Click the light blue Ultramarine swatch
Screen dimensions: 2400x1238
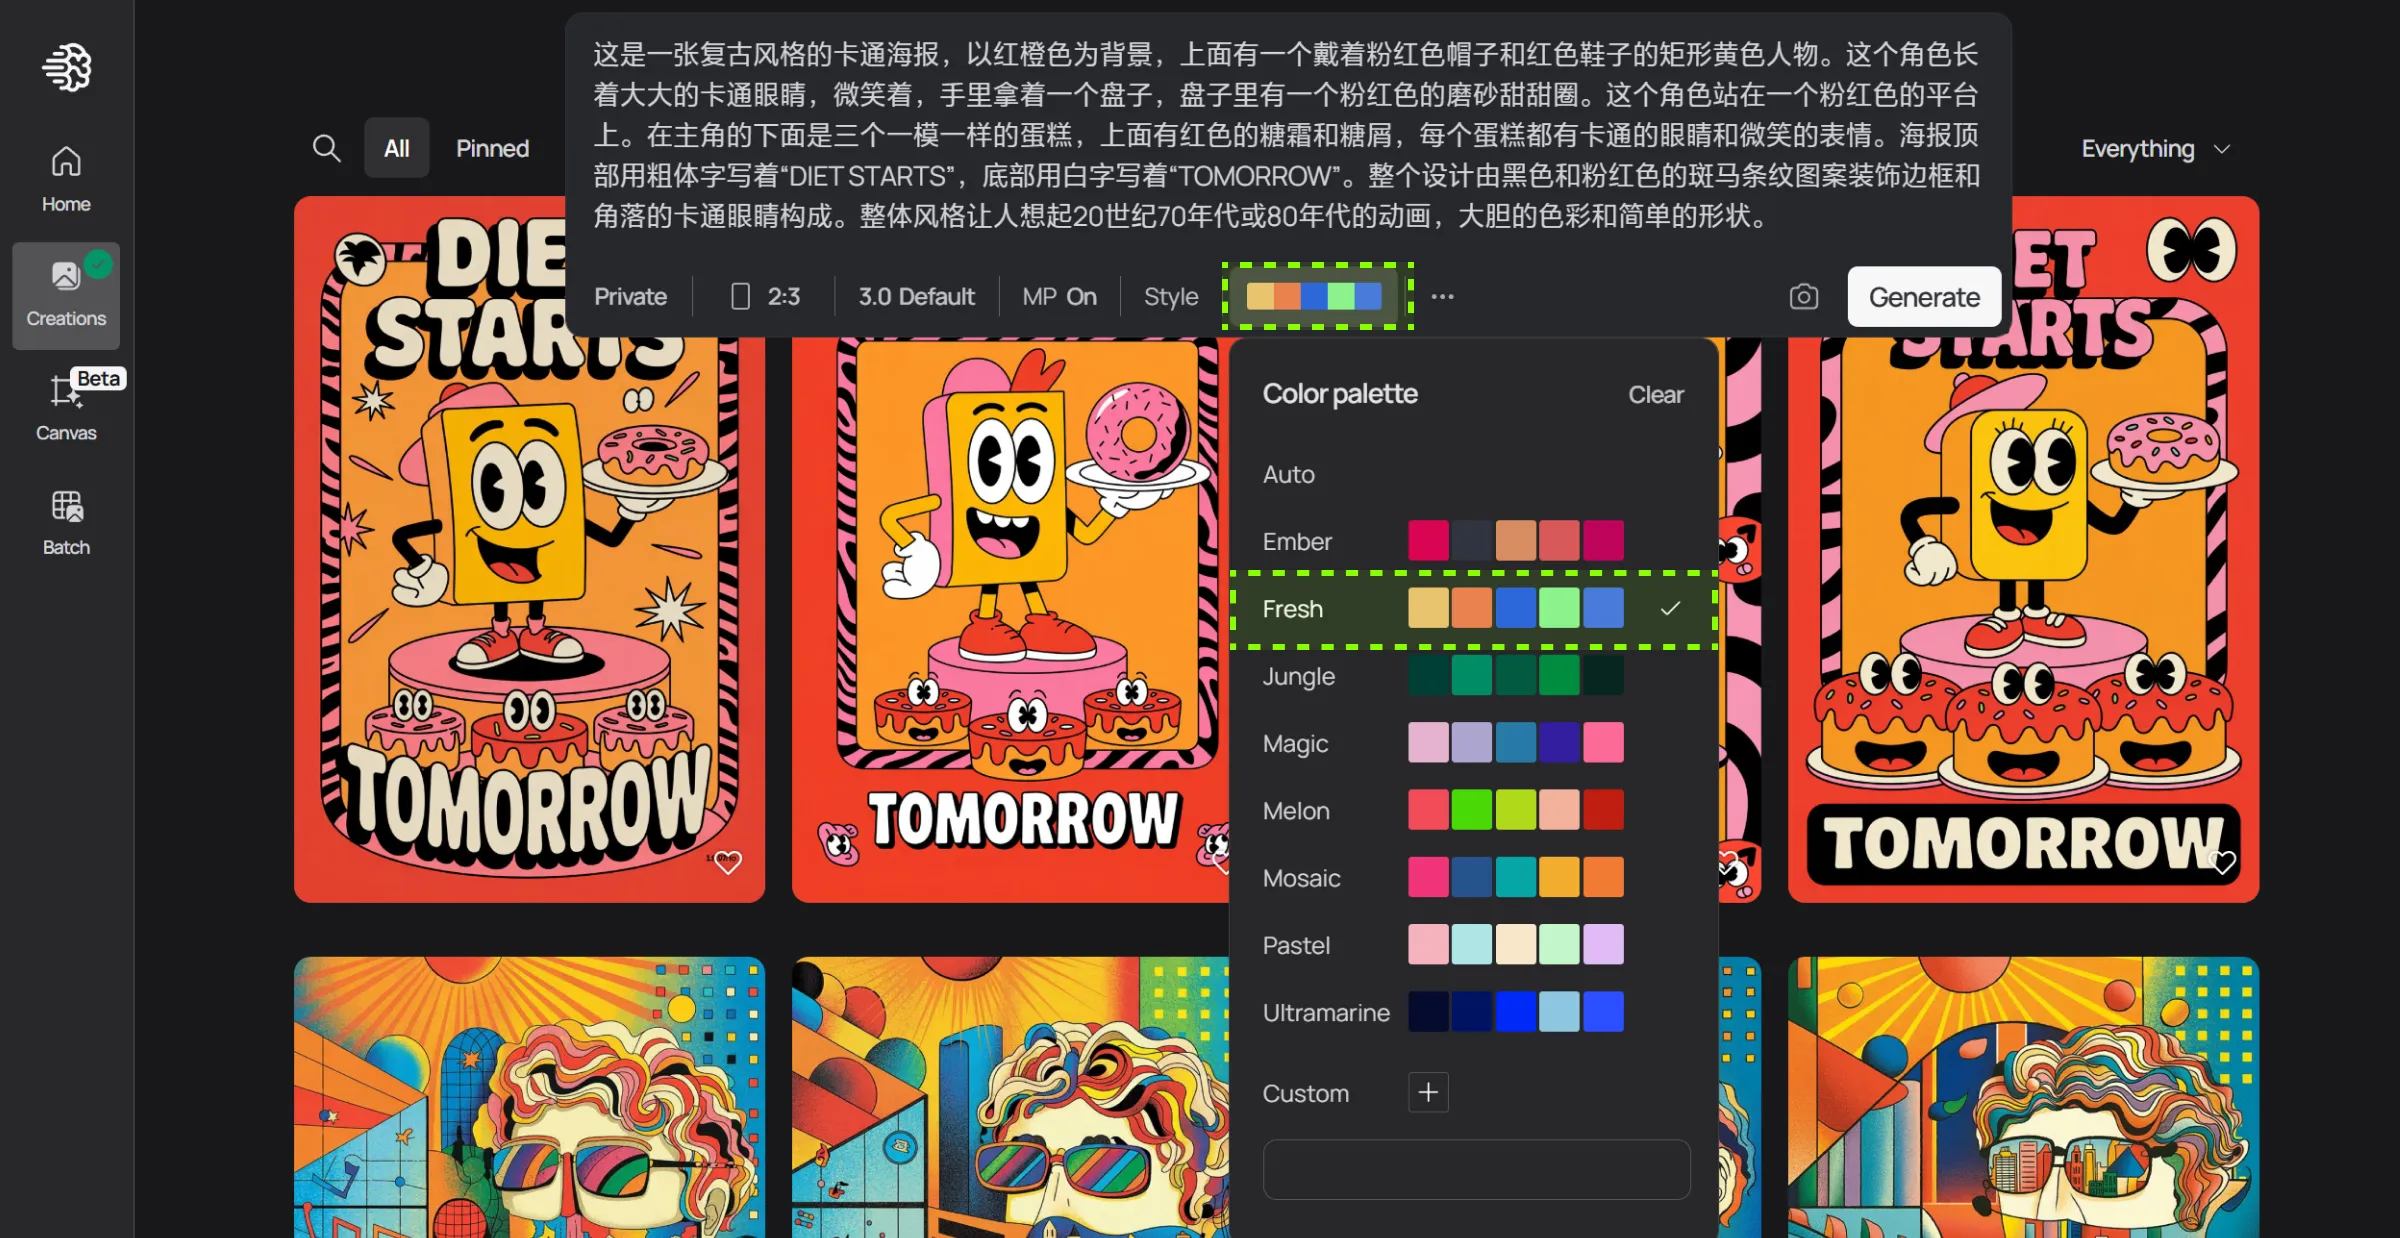1559,1011
